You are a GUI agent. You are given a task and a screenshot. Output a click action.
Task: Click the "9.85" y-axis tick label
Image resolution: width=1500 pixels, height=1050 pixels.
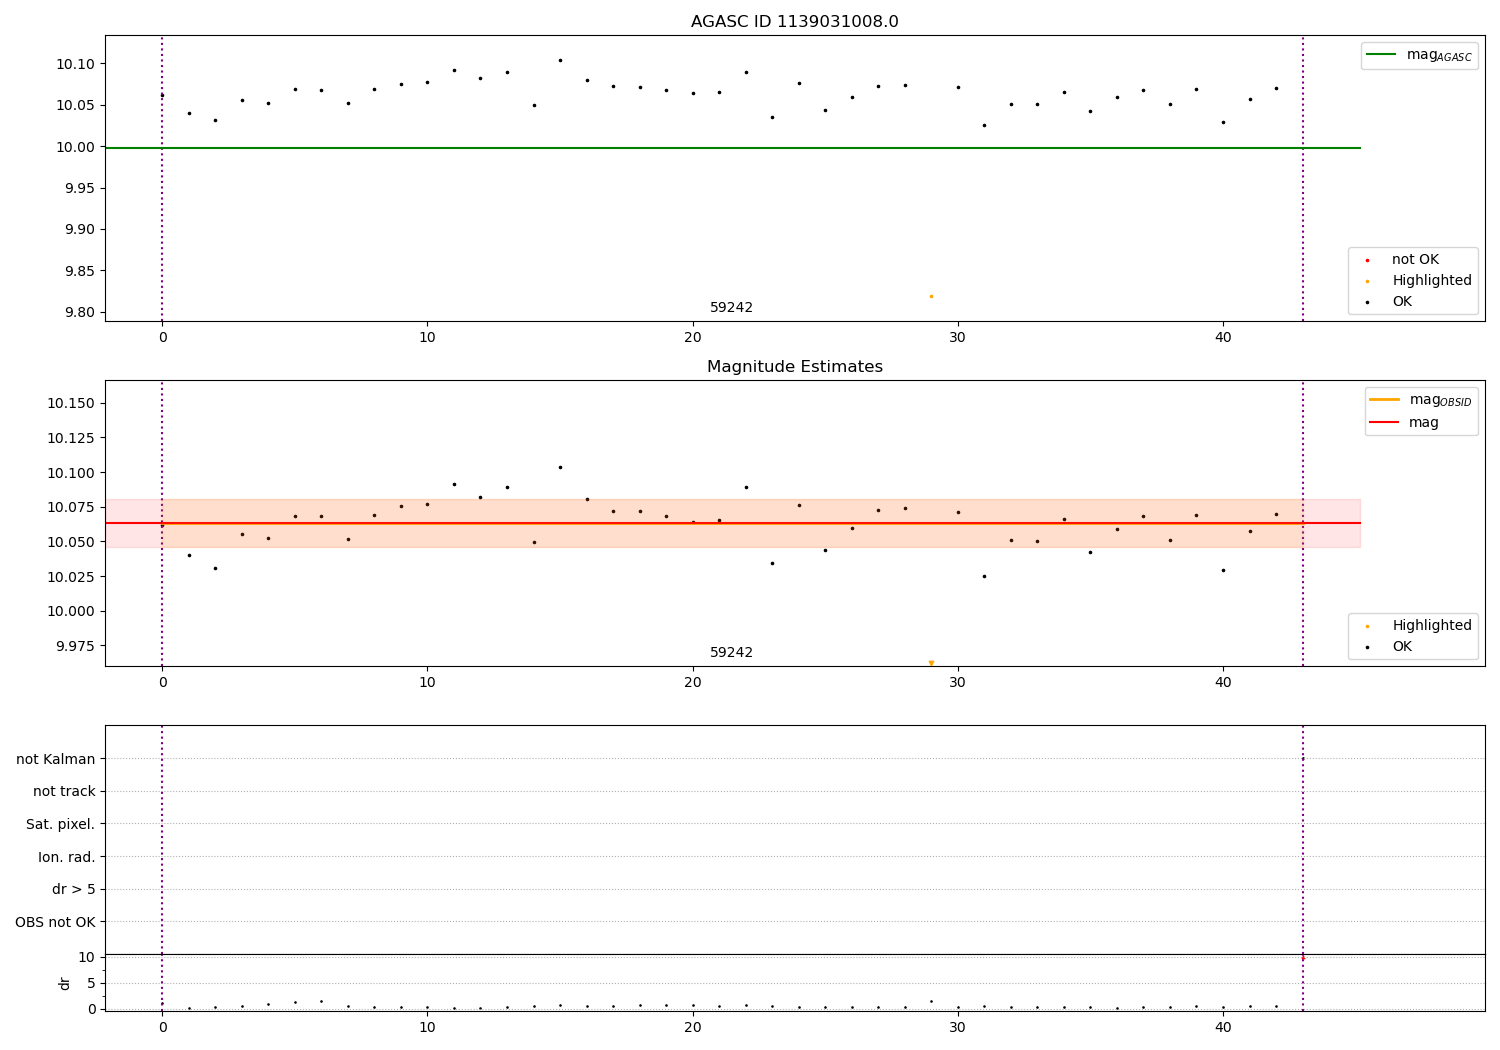pos(79,272)
